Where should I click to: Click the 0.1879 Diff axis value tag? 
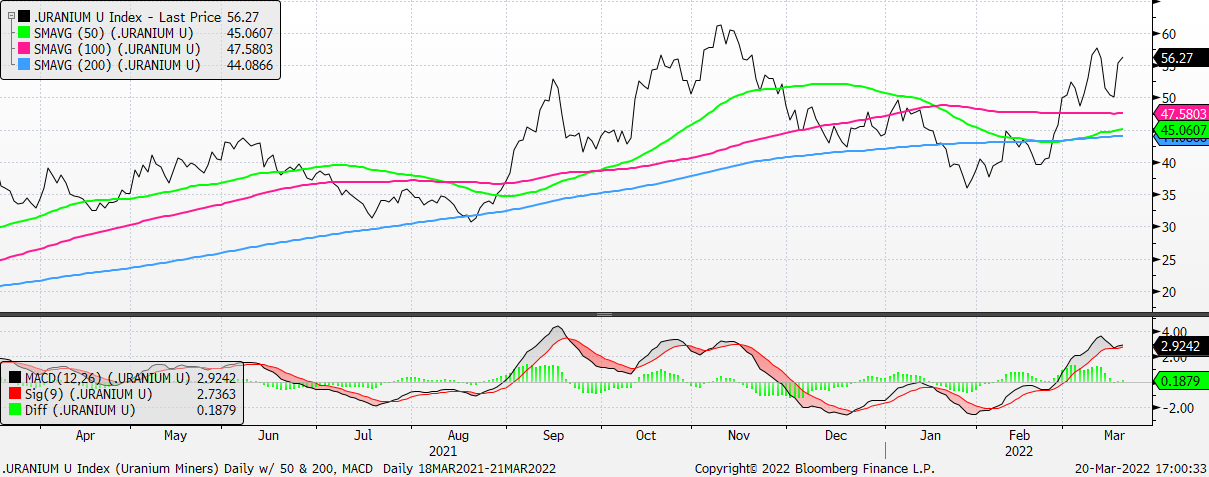point(1179,381)
